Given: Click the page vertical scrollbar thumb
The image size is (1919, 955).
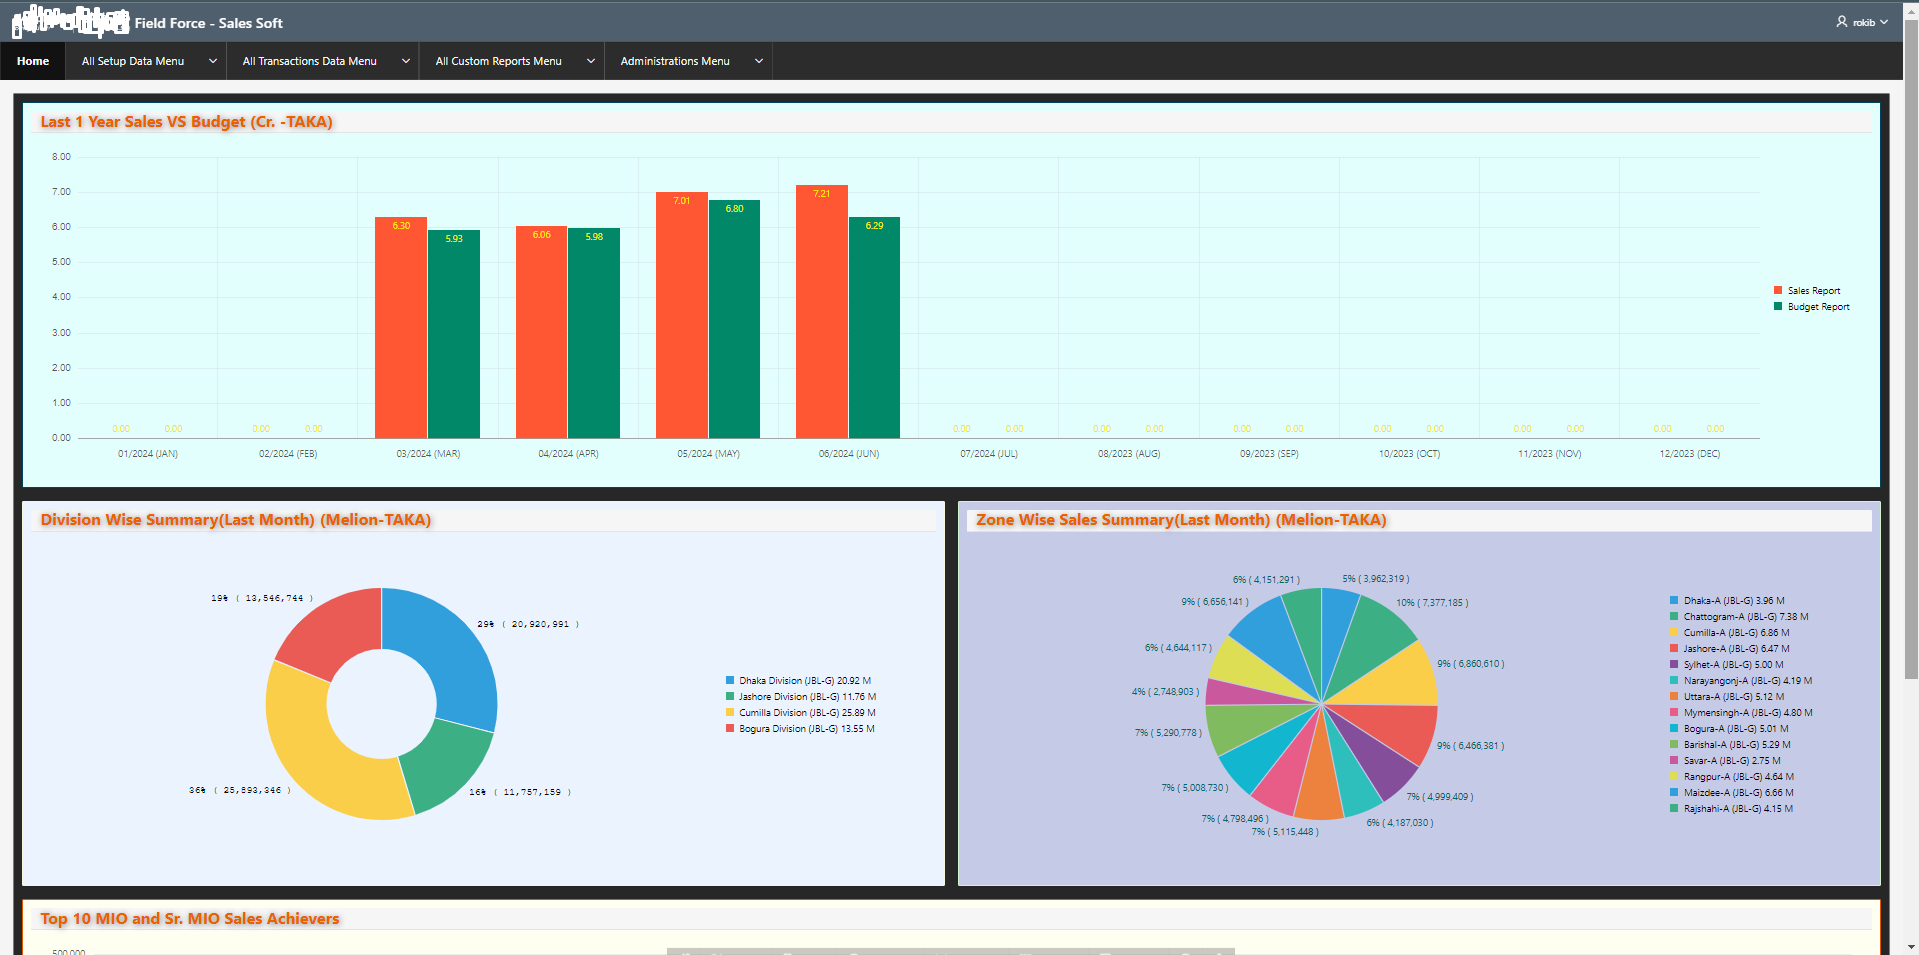Looking at the screenshot, I should [1911, 349].
